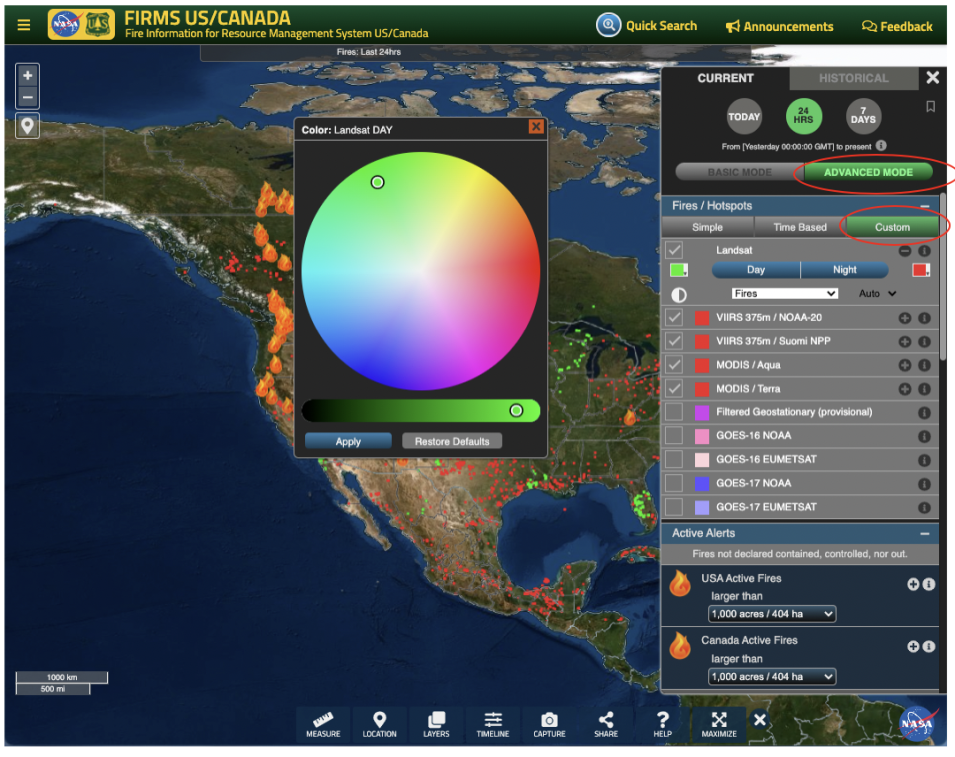Screen dimensions: 955x757
Task: Collapse the Active Alerts section
Action: (x=925, y=533)
